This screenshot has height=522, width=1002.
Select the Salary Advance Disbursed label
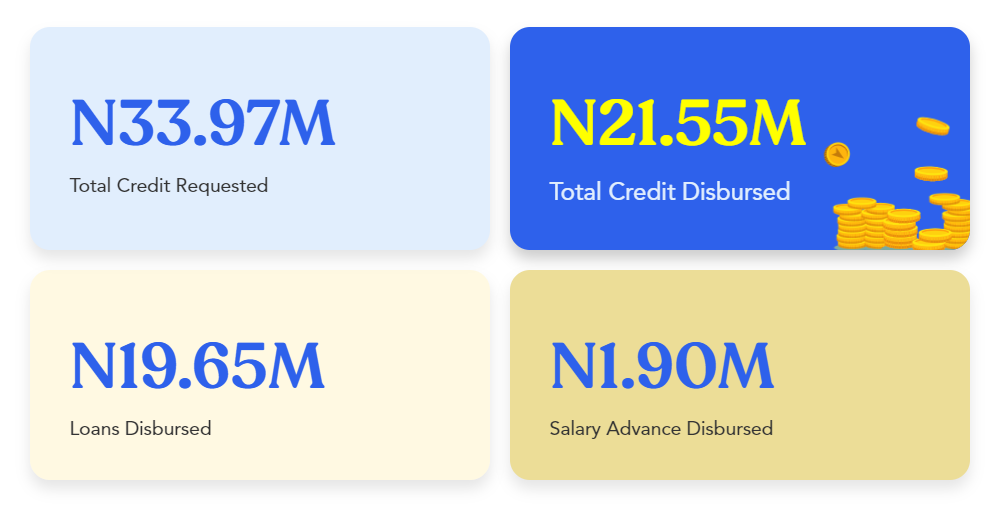pos(661,429)
